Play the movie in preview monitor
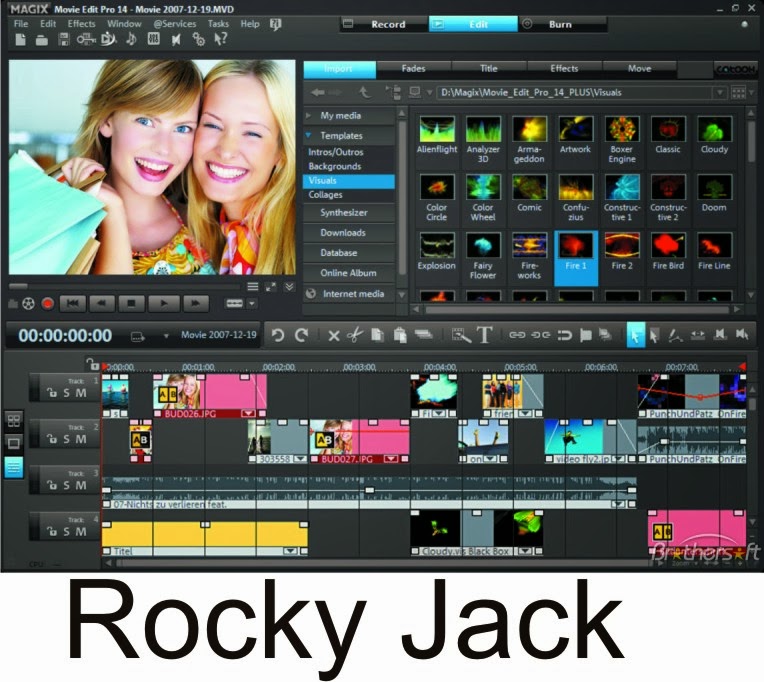The height and width of the screenshot is (682, 764). (163, 303)
